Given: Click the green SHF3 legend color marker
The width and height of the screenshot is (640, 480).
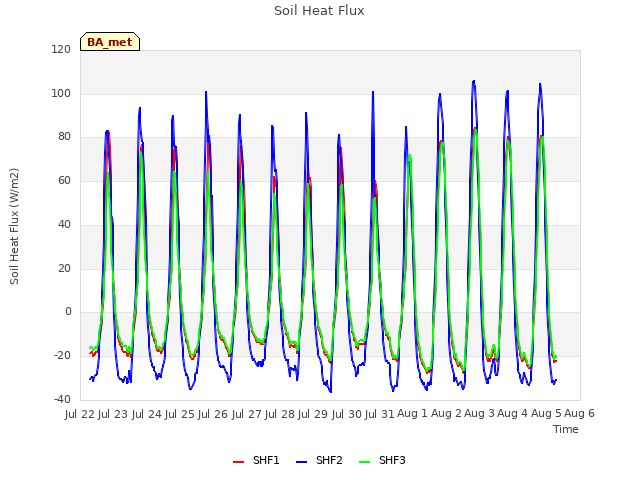Looking at the screenshot, I should 364,462.
